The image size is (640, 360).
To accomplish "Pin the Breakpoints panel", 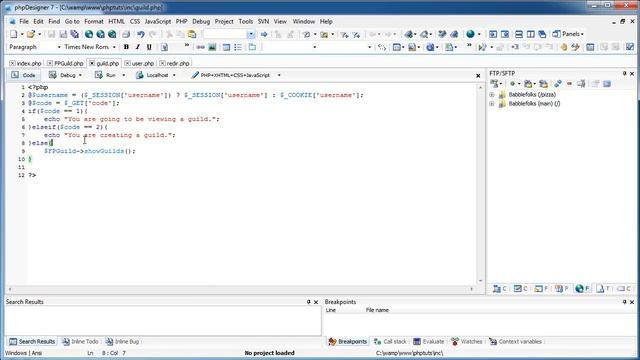I will [624, 302].
